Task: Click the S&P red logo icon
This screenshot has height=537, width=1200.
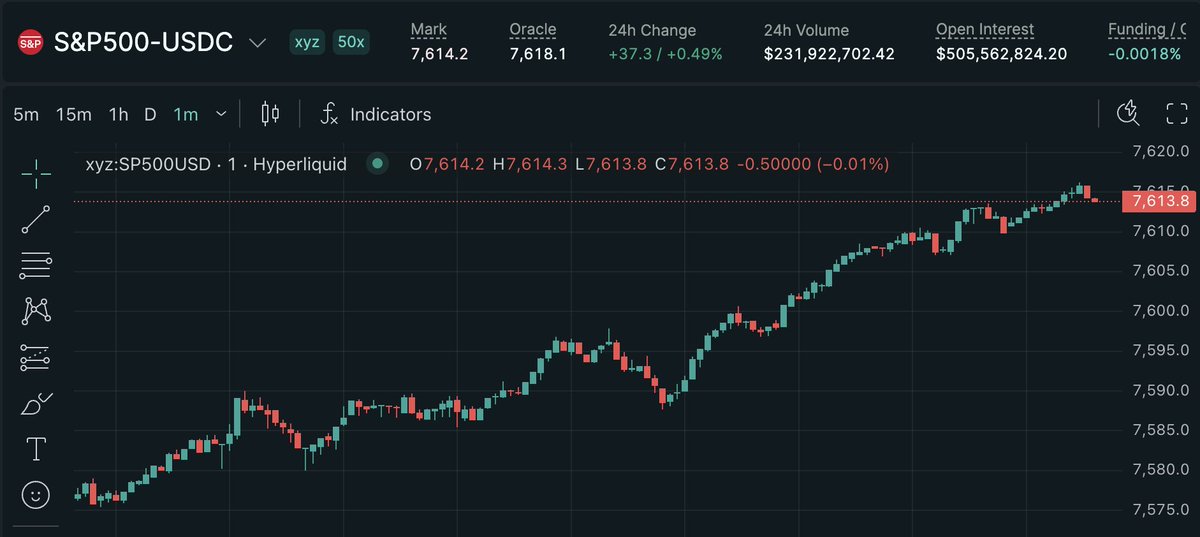Action: [31, 43]
